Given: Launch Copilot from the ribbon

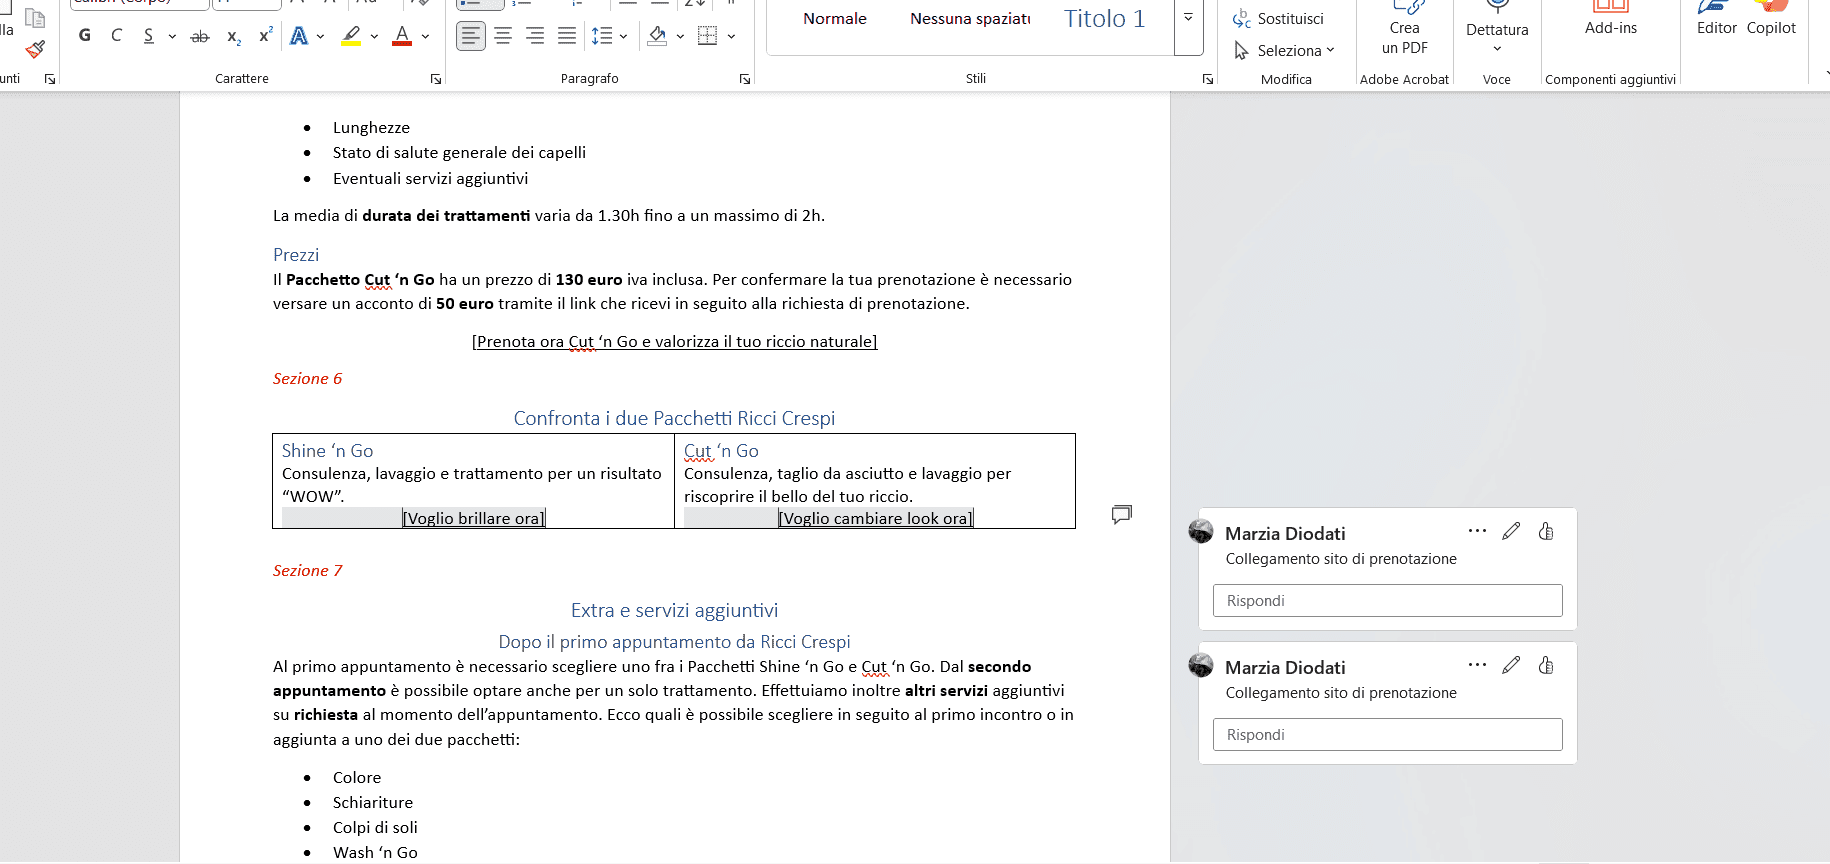Looking at the screenshot, I should point(1771,20).
